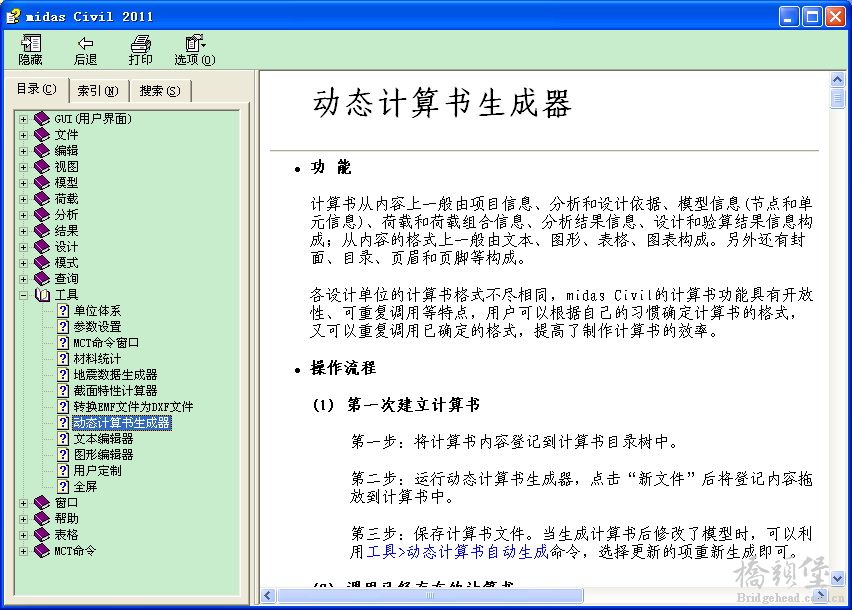
Task: Expand the MCT命令 tree node
Action: pos(23,551)
